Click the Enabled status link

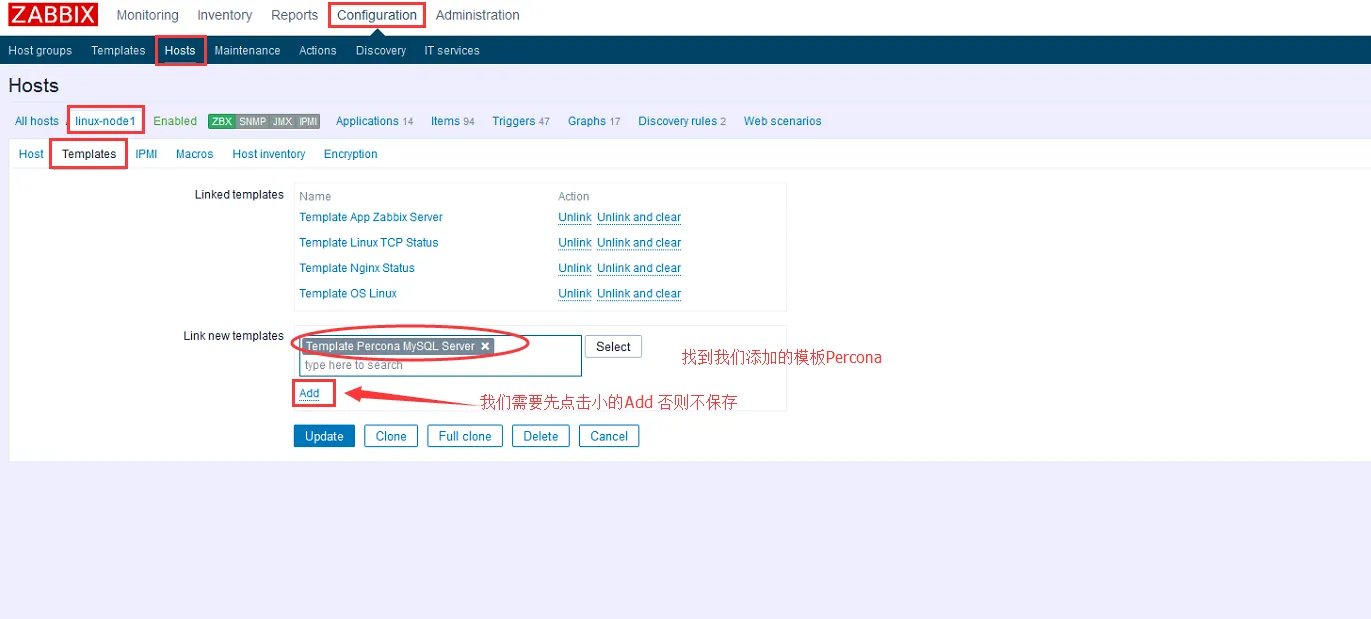pyautogui.click(x=175, y=121)
